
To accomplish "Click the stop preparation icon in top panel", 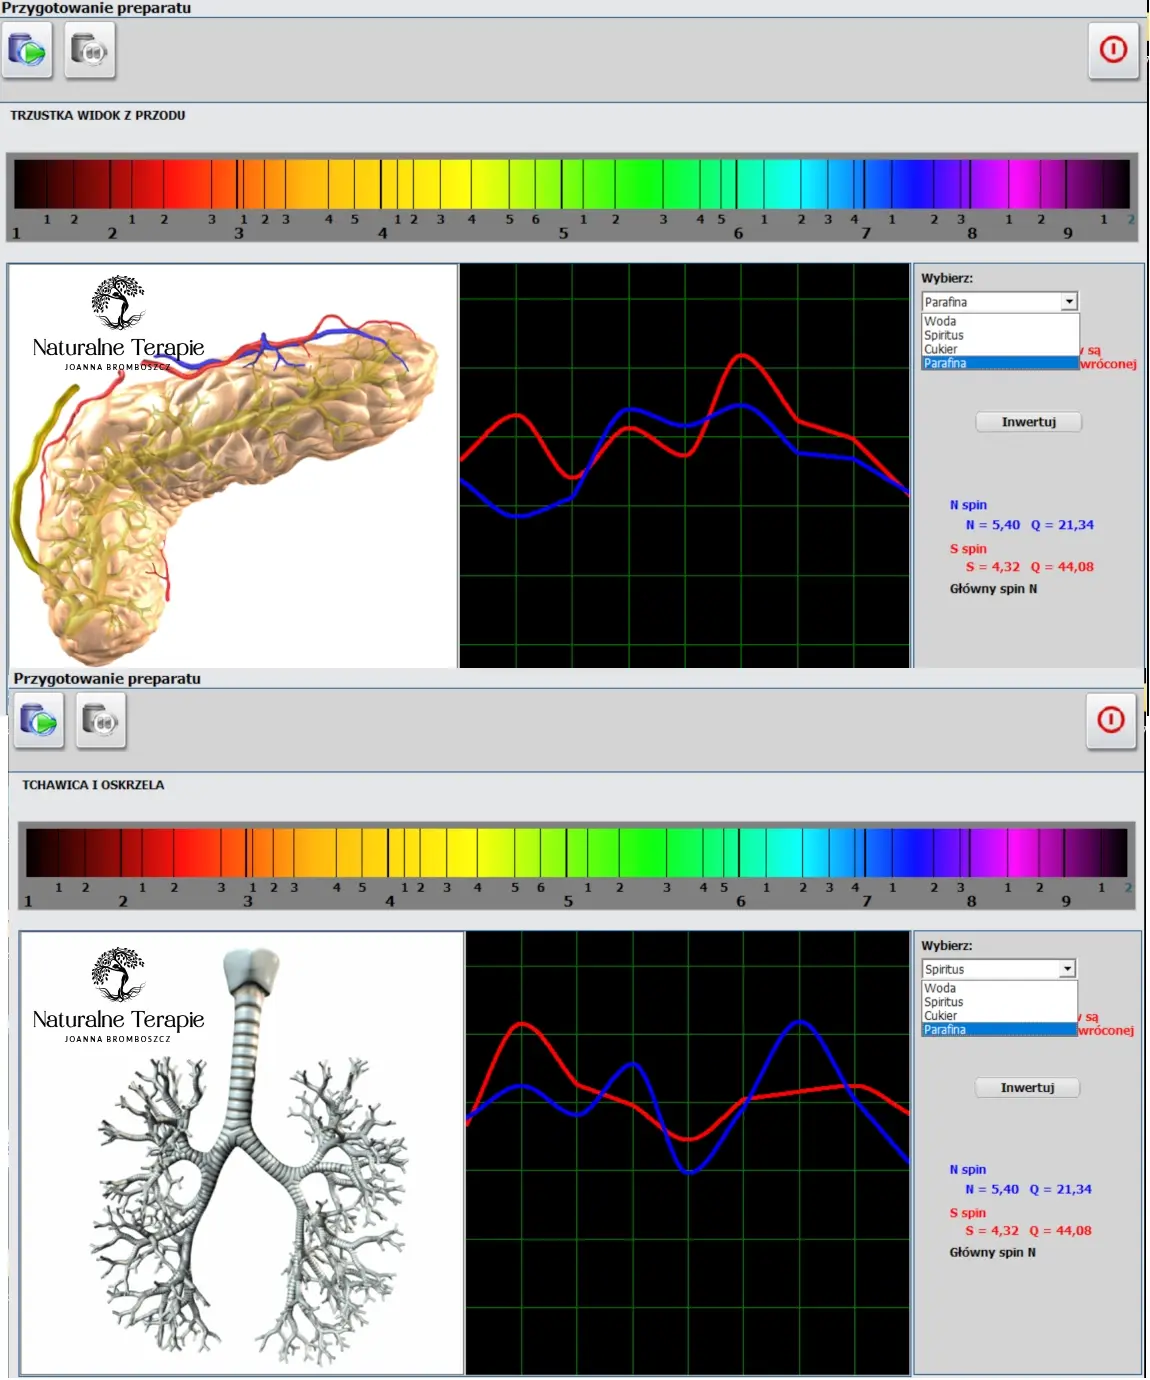I will click(x=90, y=50).
